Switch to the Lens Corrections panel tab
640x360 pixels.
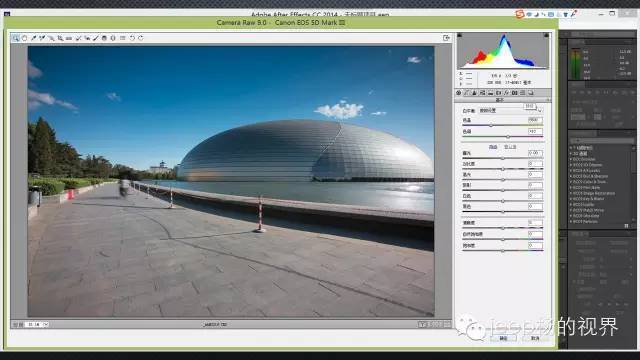point(498,93)
